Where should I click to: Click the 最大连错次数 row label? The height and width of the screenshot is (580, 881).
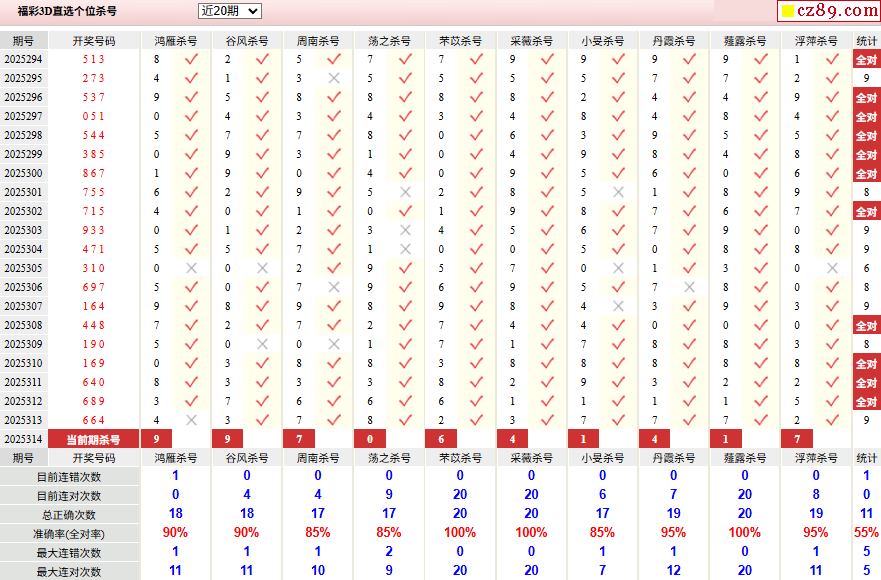click(69, 553)
